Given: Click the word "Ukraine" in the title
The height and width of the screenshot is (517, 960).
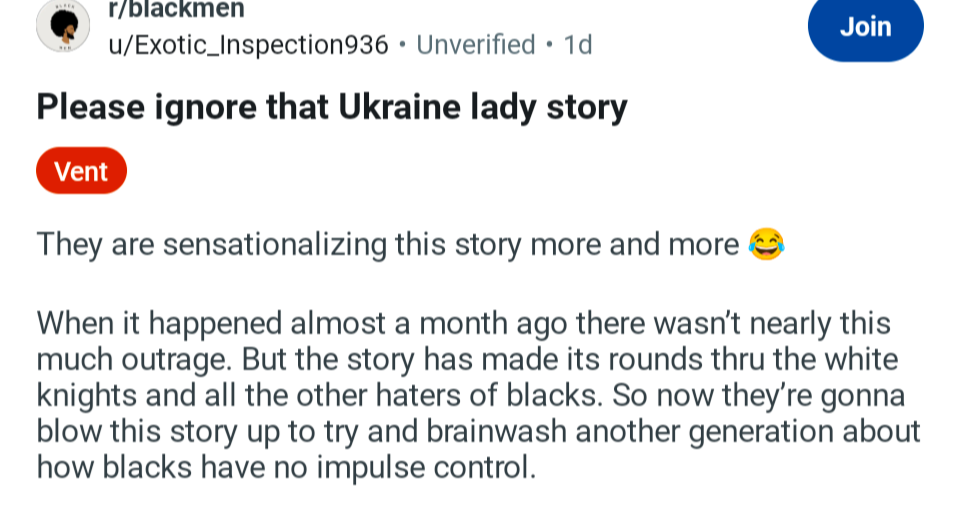Looking at the screenshot, I should click(400, 107).
